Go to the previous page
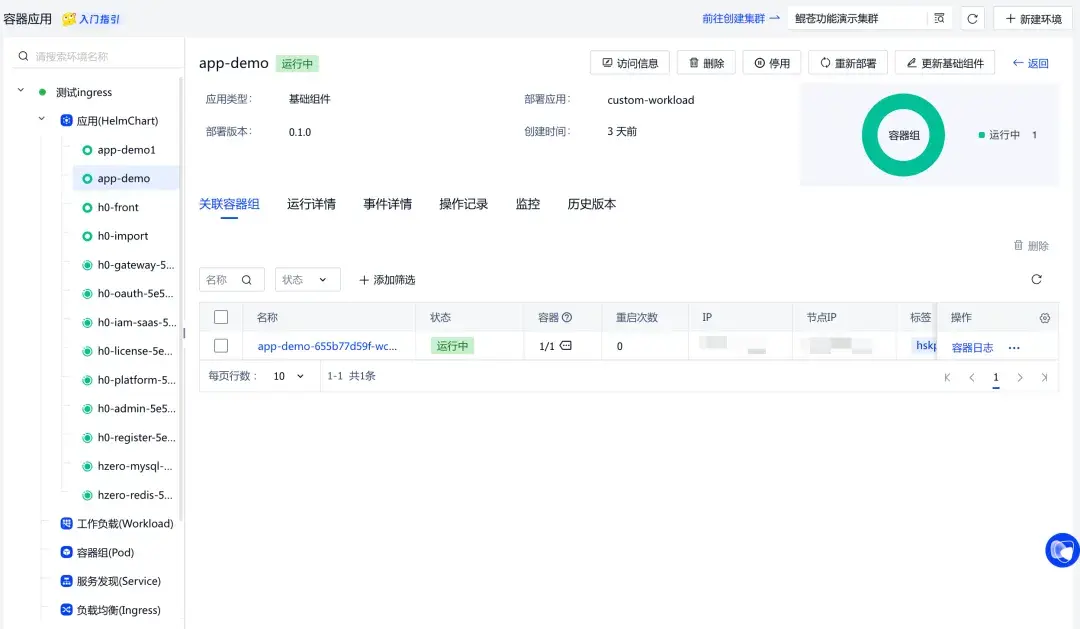The width and height of the screenshot is (1080, 629). pyautogui.click(x=972, y=377)
